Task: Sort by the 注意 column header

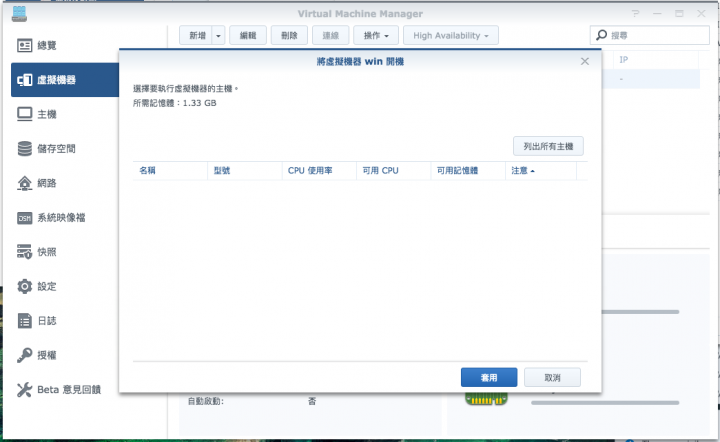Action: click(x=541, y=171)
